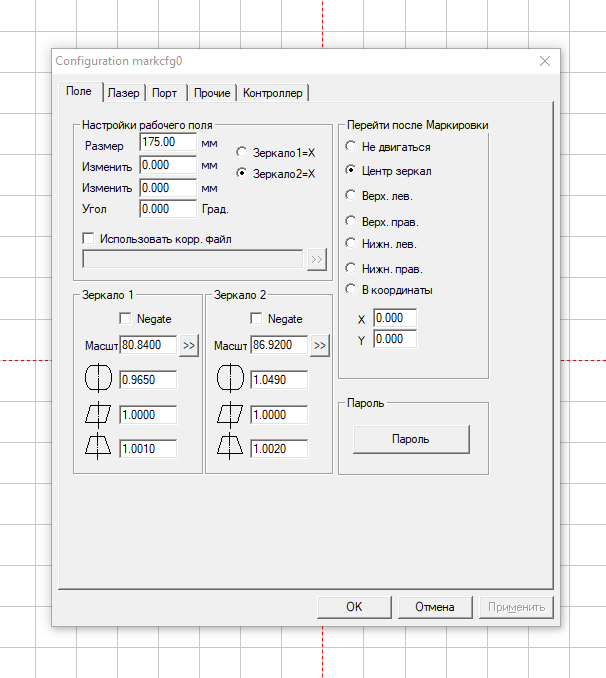Image resolution: width=606 pixels, height=678 pixels.
Task: Open the Порт tab
Action: tap(165, 93)
